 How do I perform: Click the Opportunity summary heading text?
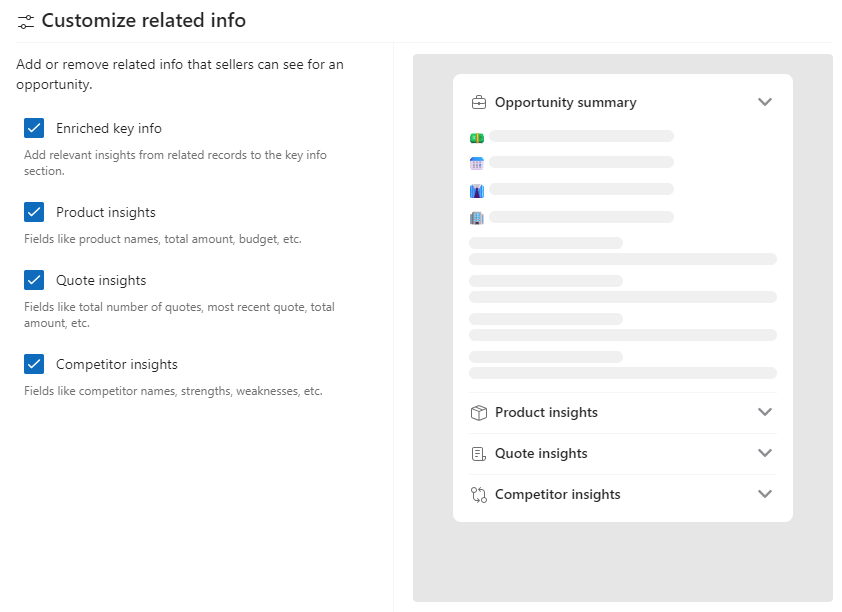[x=565, y=102]
